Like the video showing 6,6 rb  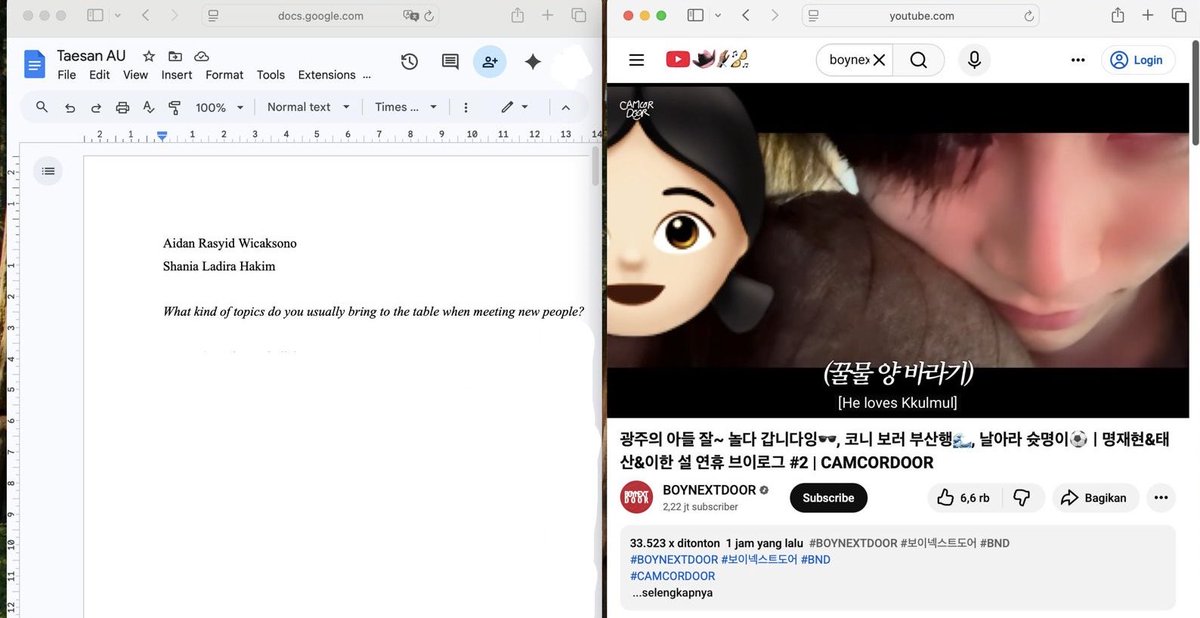point(962,497)
